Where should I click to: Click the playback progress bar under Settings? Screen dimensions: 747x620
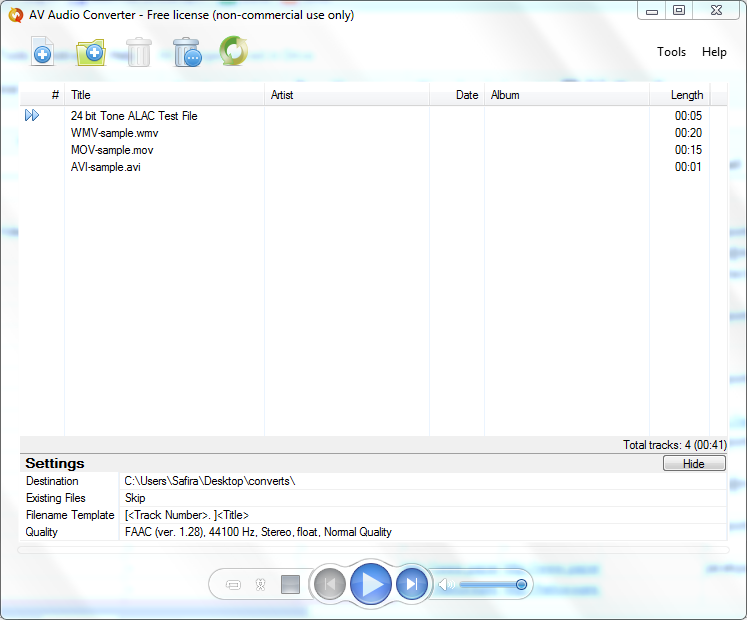tap(374, 550)
